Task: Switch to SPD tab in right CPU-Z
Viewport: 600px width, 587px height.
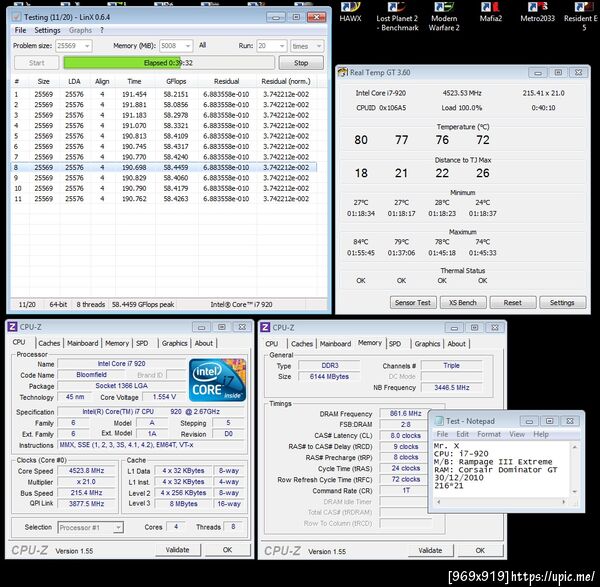Action: [395, 344]
